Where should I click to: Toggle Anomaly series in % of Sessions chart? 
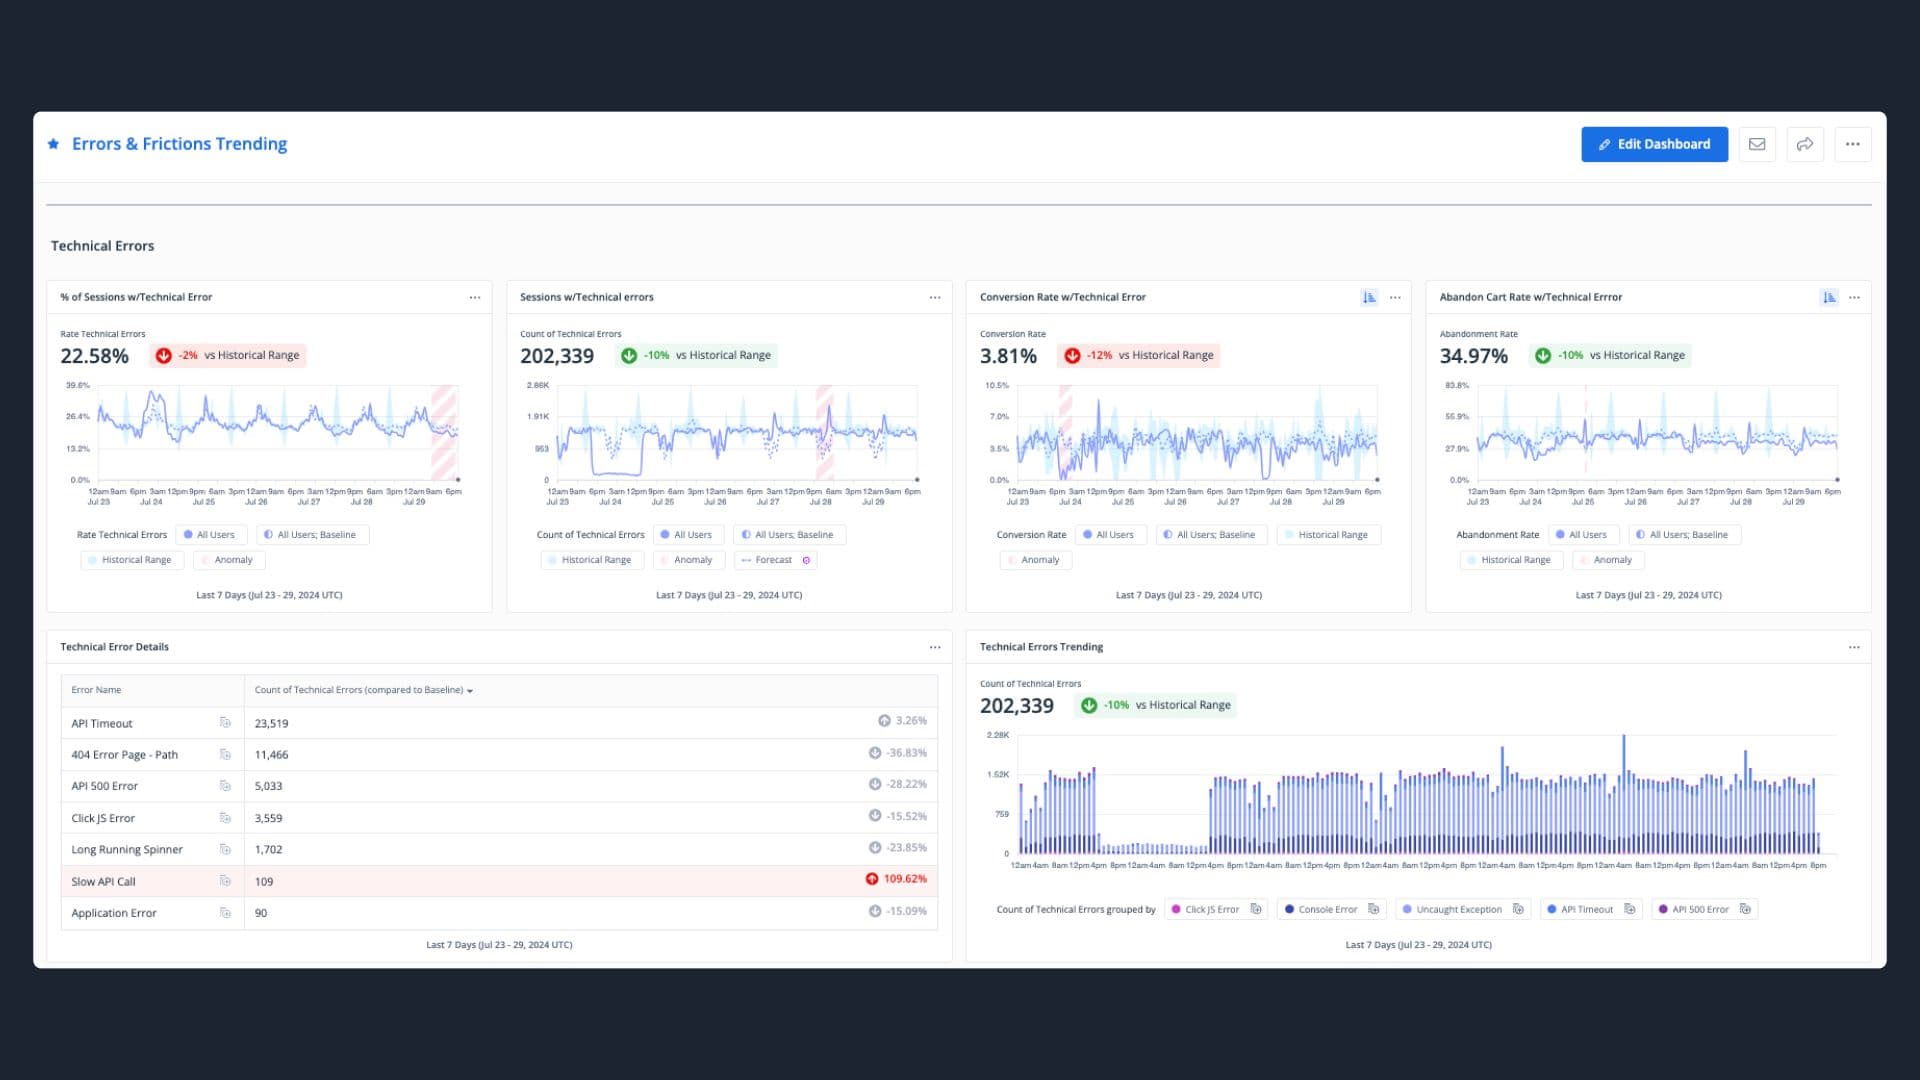point(229,560)
